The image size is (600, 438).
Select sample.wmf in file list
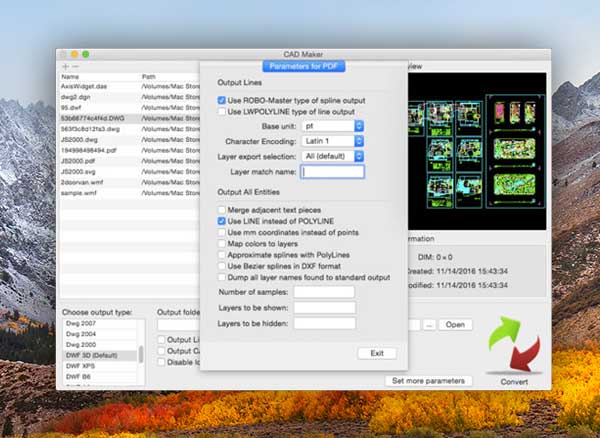click(130, 193)
